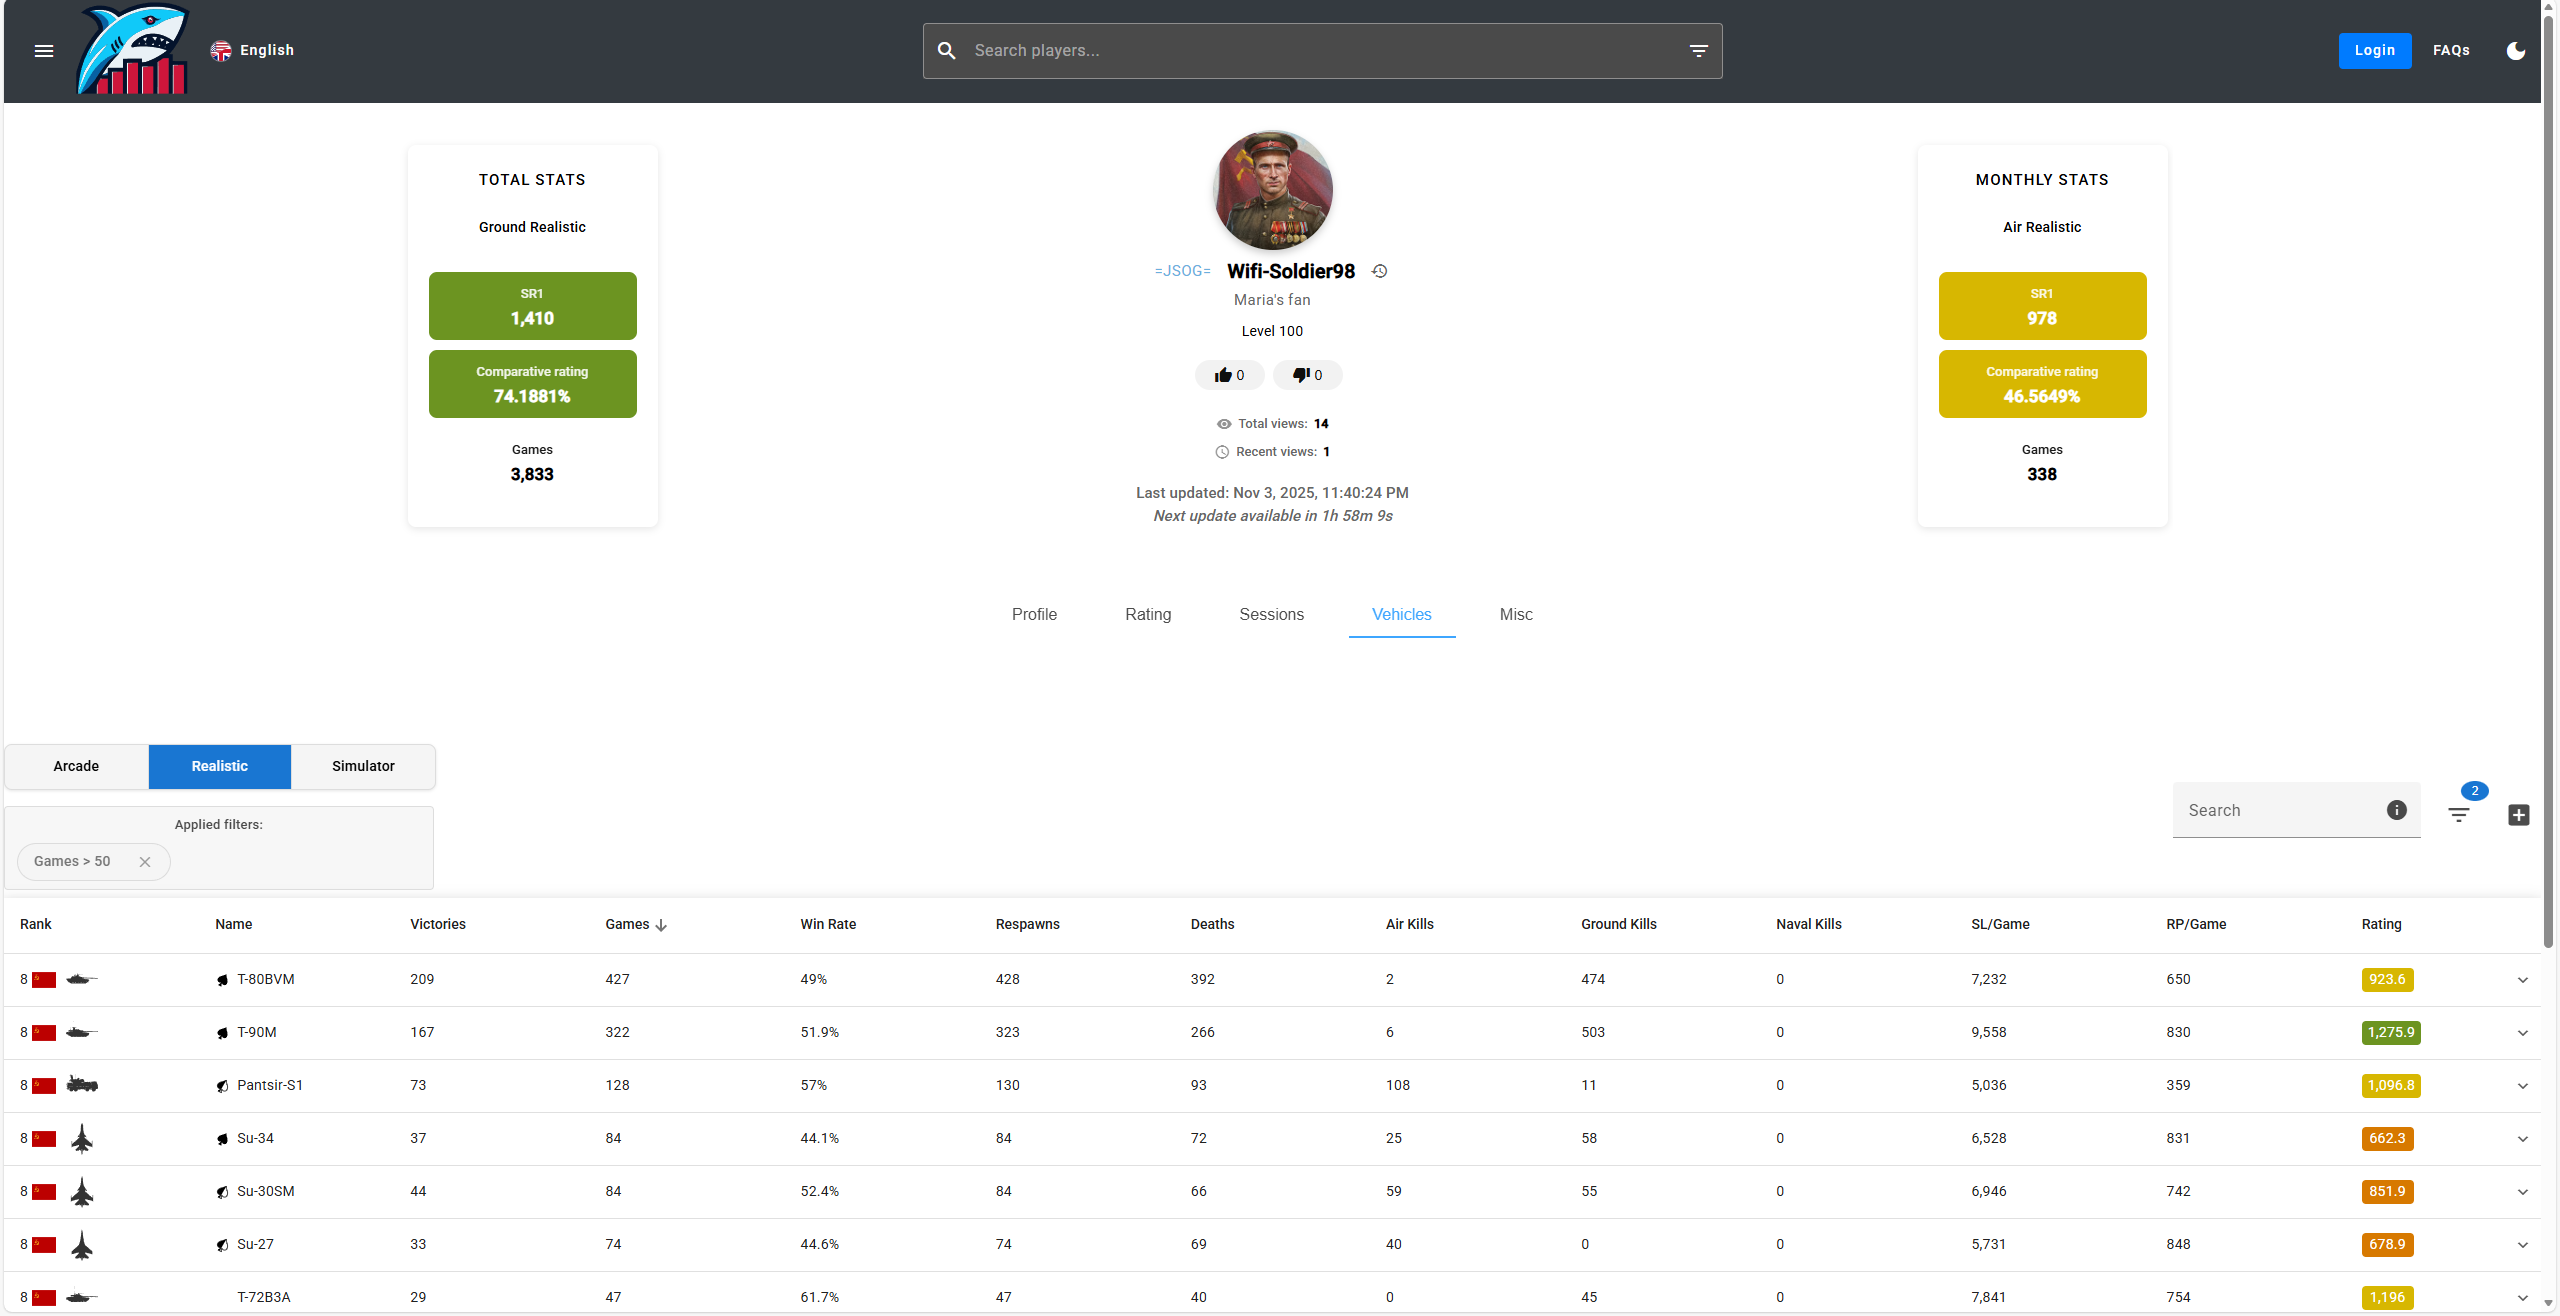The width and height of the screenshot is (2560, 1316).
Task: Open nickname history icon beside Wifi-Soldier98
Action: 1380,271
